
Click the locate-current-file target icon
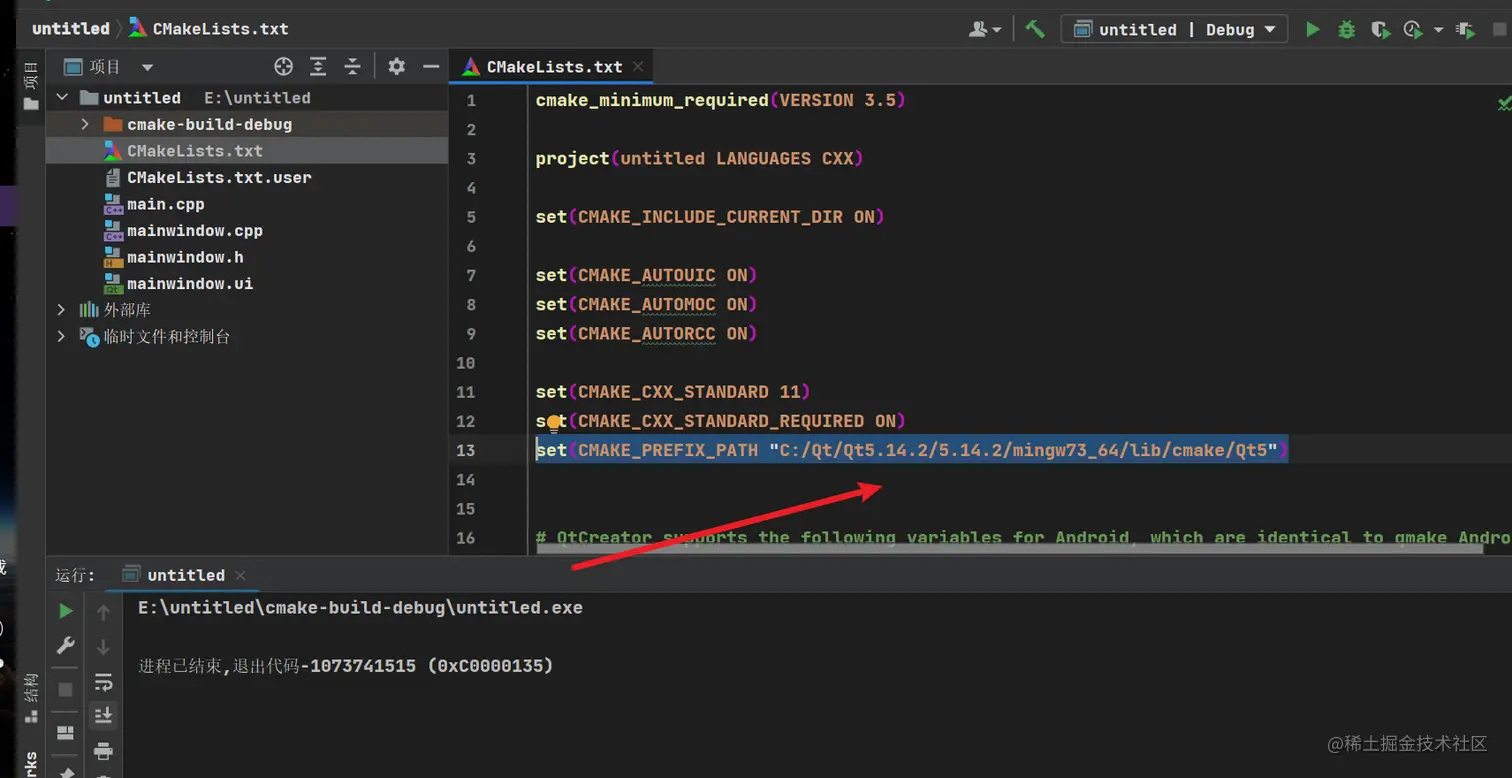tap(284, 67)
